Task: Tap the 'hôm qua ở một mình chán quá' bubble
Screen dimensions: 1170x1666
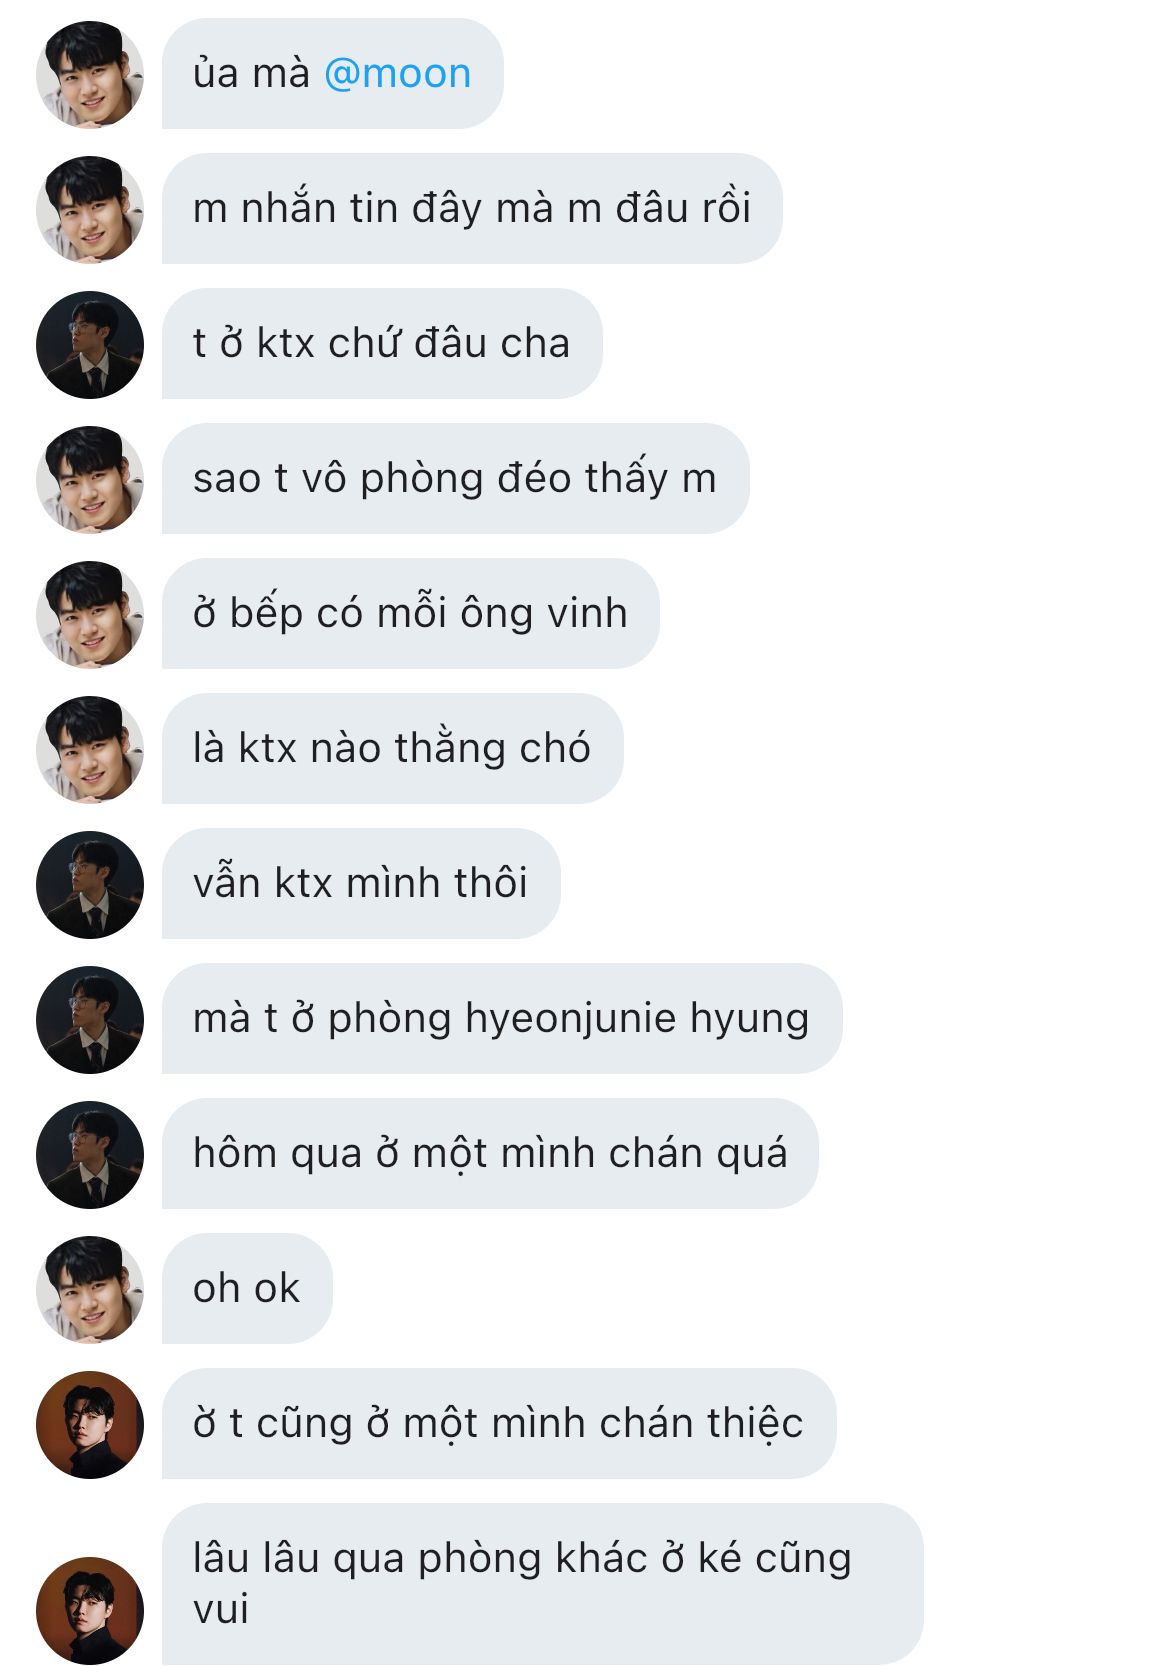Action: 490,1153
